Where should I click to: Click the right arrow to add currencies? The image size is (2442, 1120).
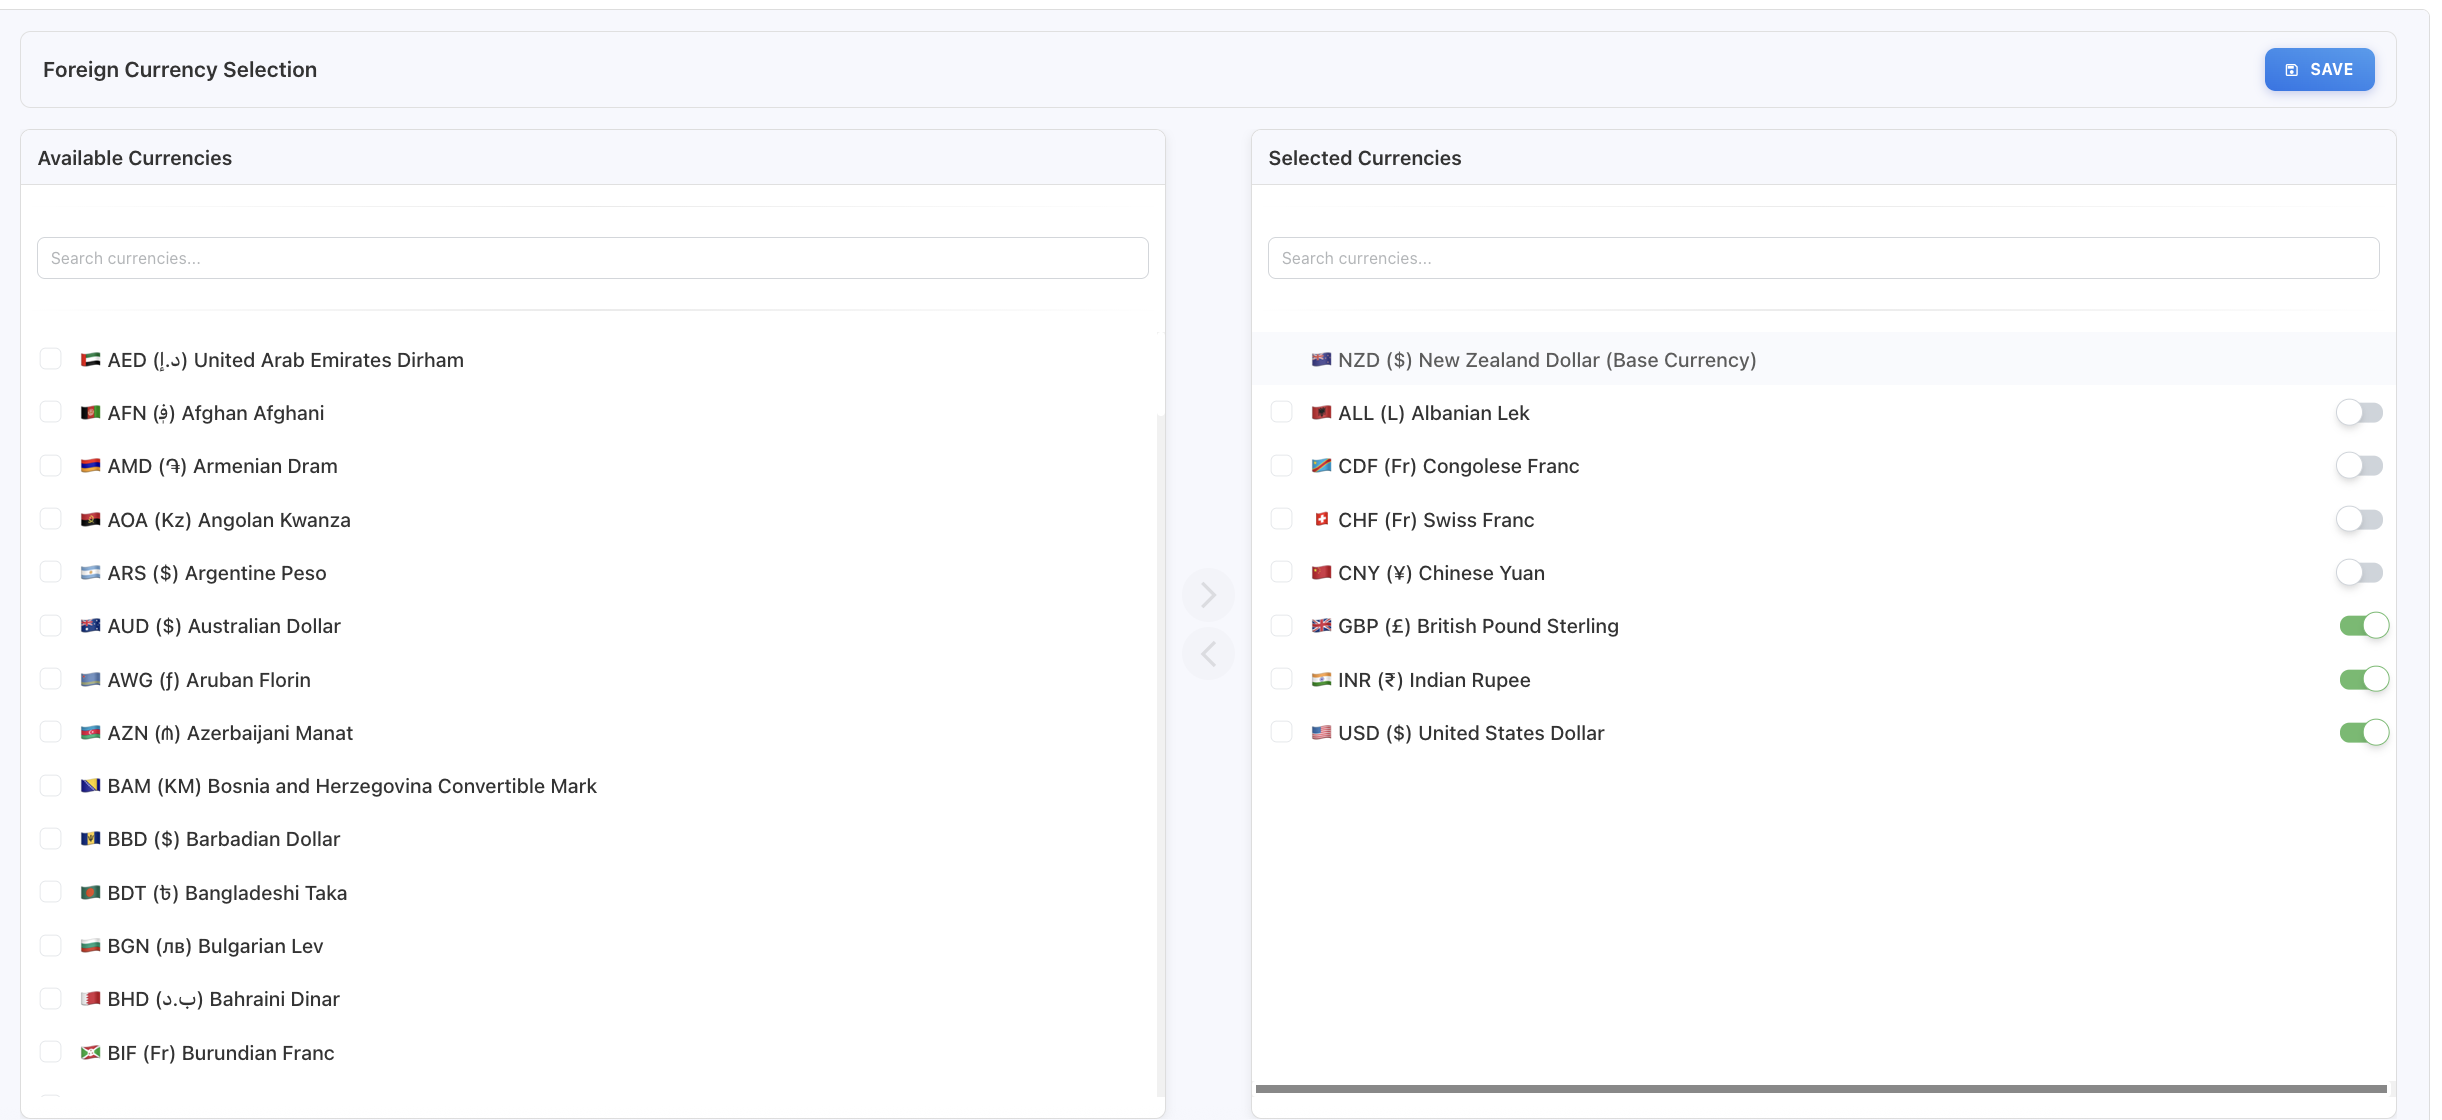(1208, 595)
